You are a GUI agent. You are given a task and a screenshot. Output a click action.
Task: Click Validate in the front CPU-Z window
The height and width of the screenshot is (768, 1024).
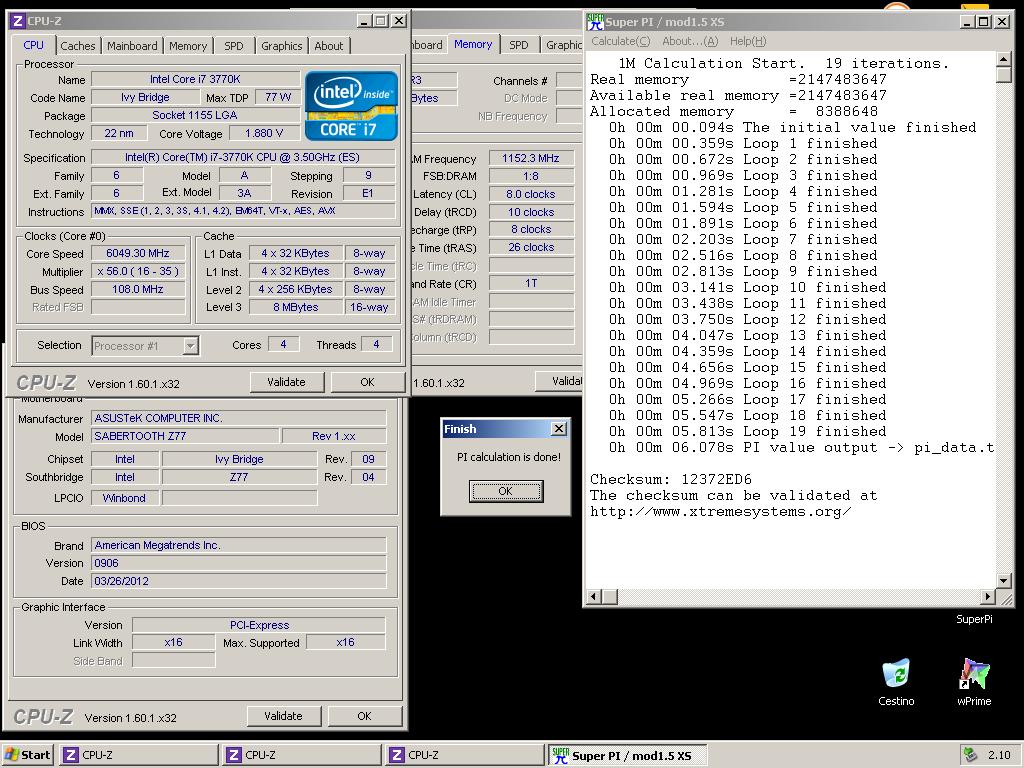[286, 382]
